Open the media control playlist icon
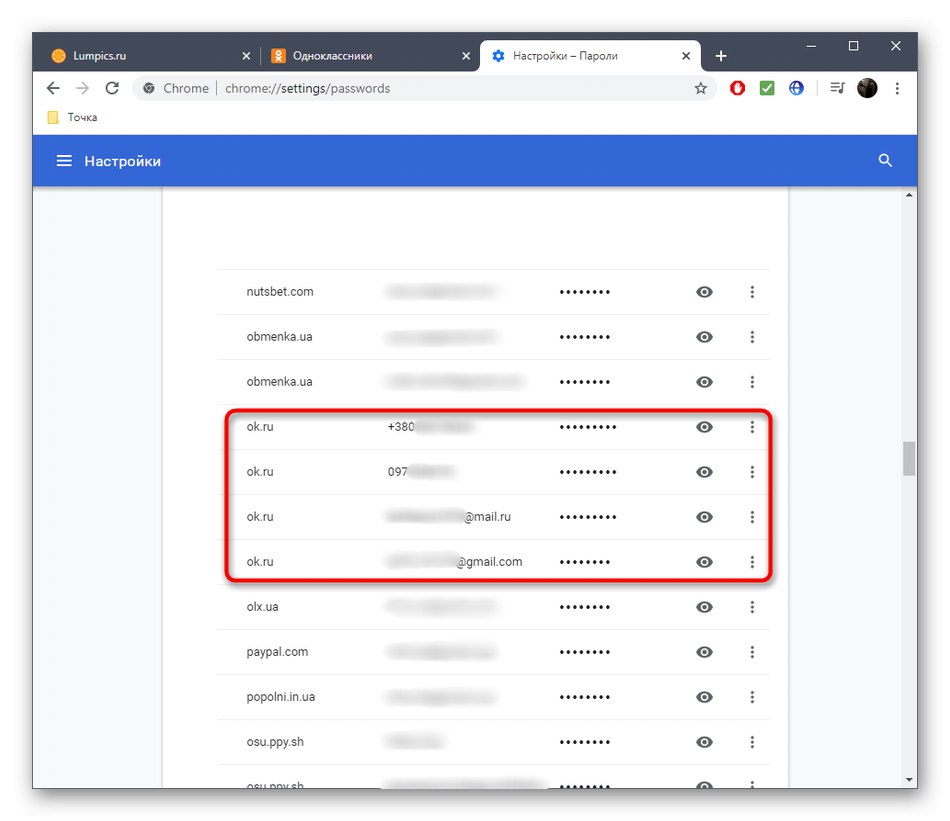The image size is (950, 821). pyautogui.click(x=837, y=88)
